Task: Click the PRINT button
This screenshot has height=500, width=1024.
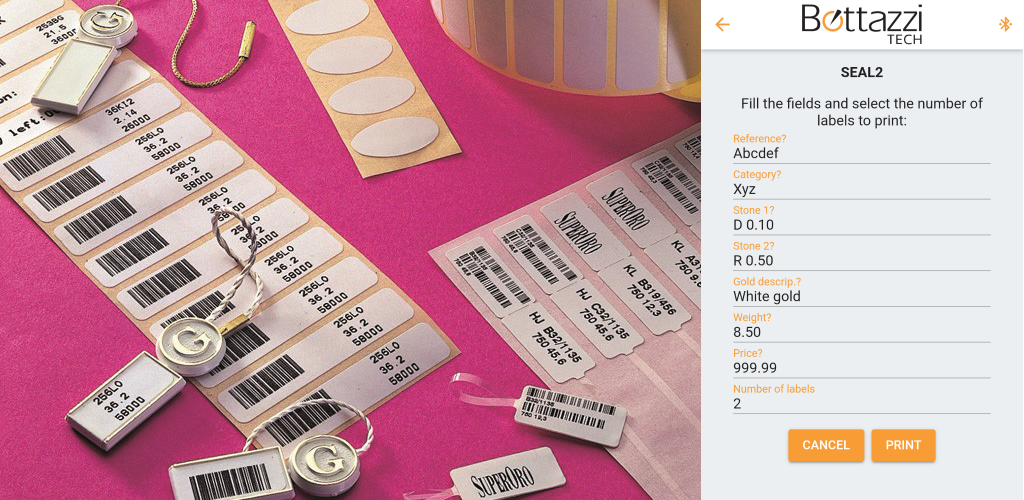Action: 903,445
